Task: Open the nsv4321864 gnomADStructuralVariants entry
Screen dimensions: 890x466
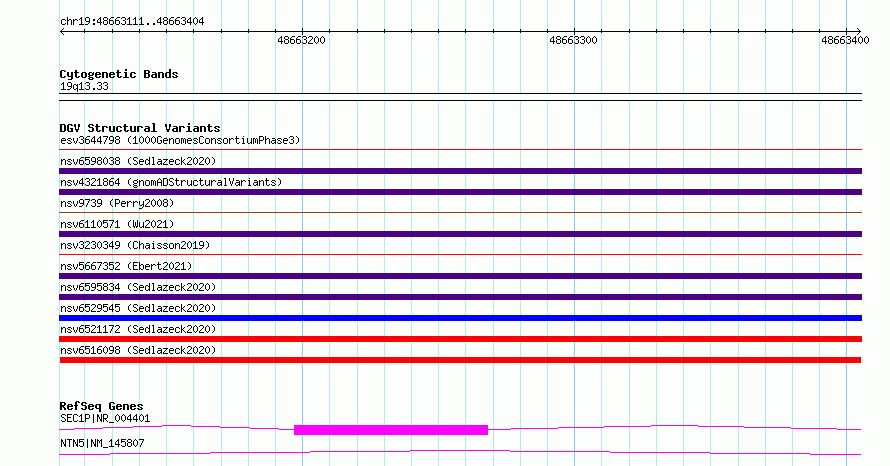Action: pyautogui.click(x=171, y=182)
